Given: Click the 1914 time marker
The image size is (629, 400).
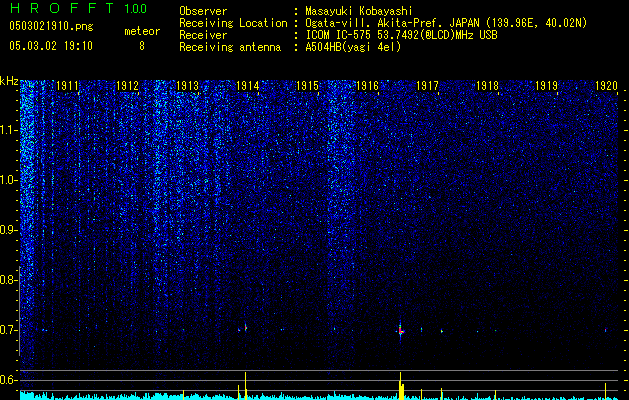Looking at the screenshot, I should pyautogui.click(x=248, y=86).
